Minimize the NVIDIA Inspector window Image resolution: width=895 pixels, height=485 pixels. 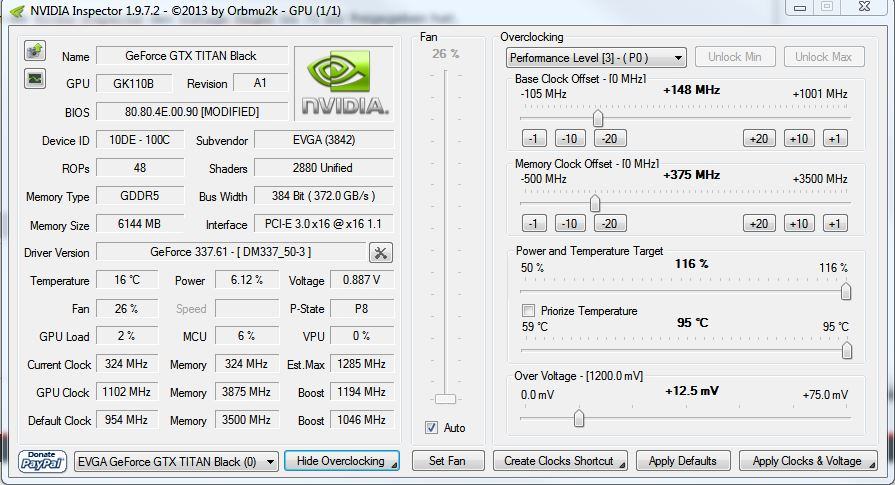point(800,7)
